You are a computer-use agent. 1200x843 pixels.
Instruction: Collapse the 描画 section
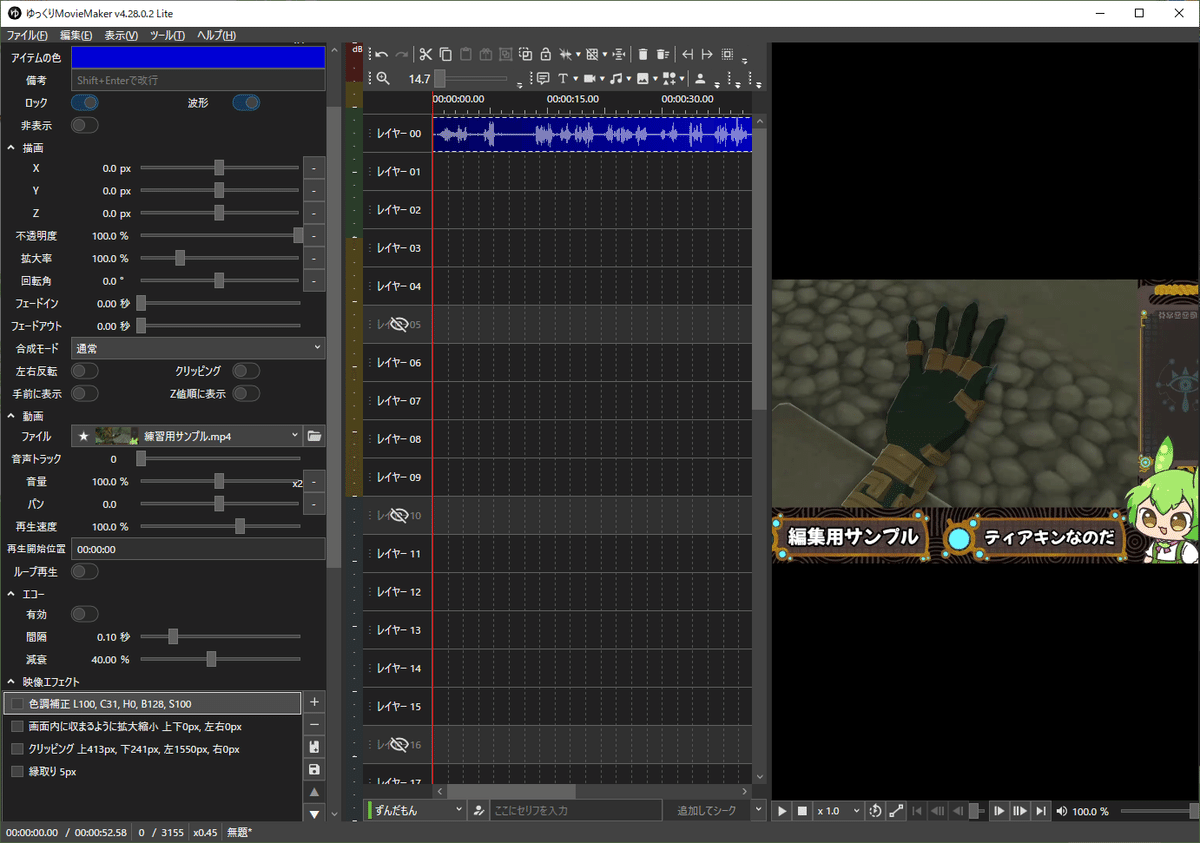11,148
